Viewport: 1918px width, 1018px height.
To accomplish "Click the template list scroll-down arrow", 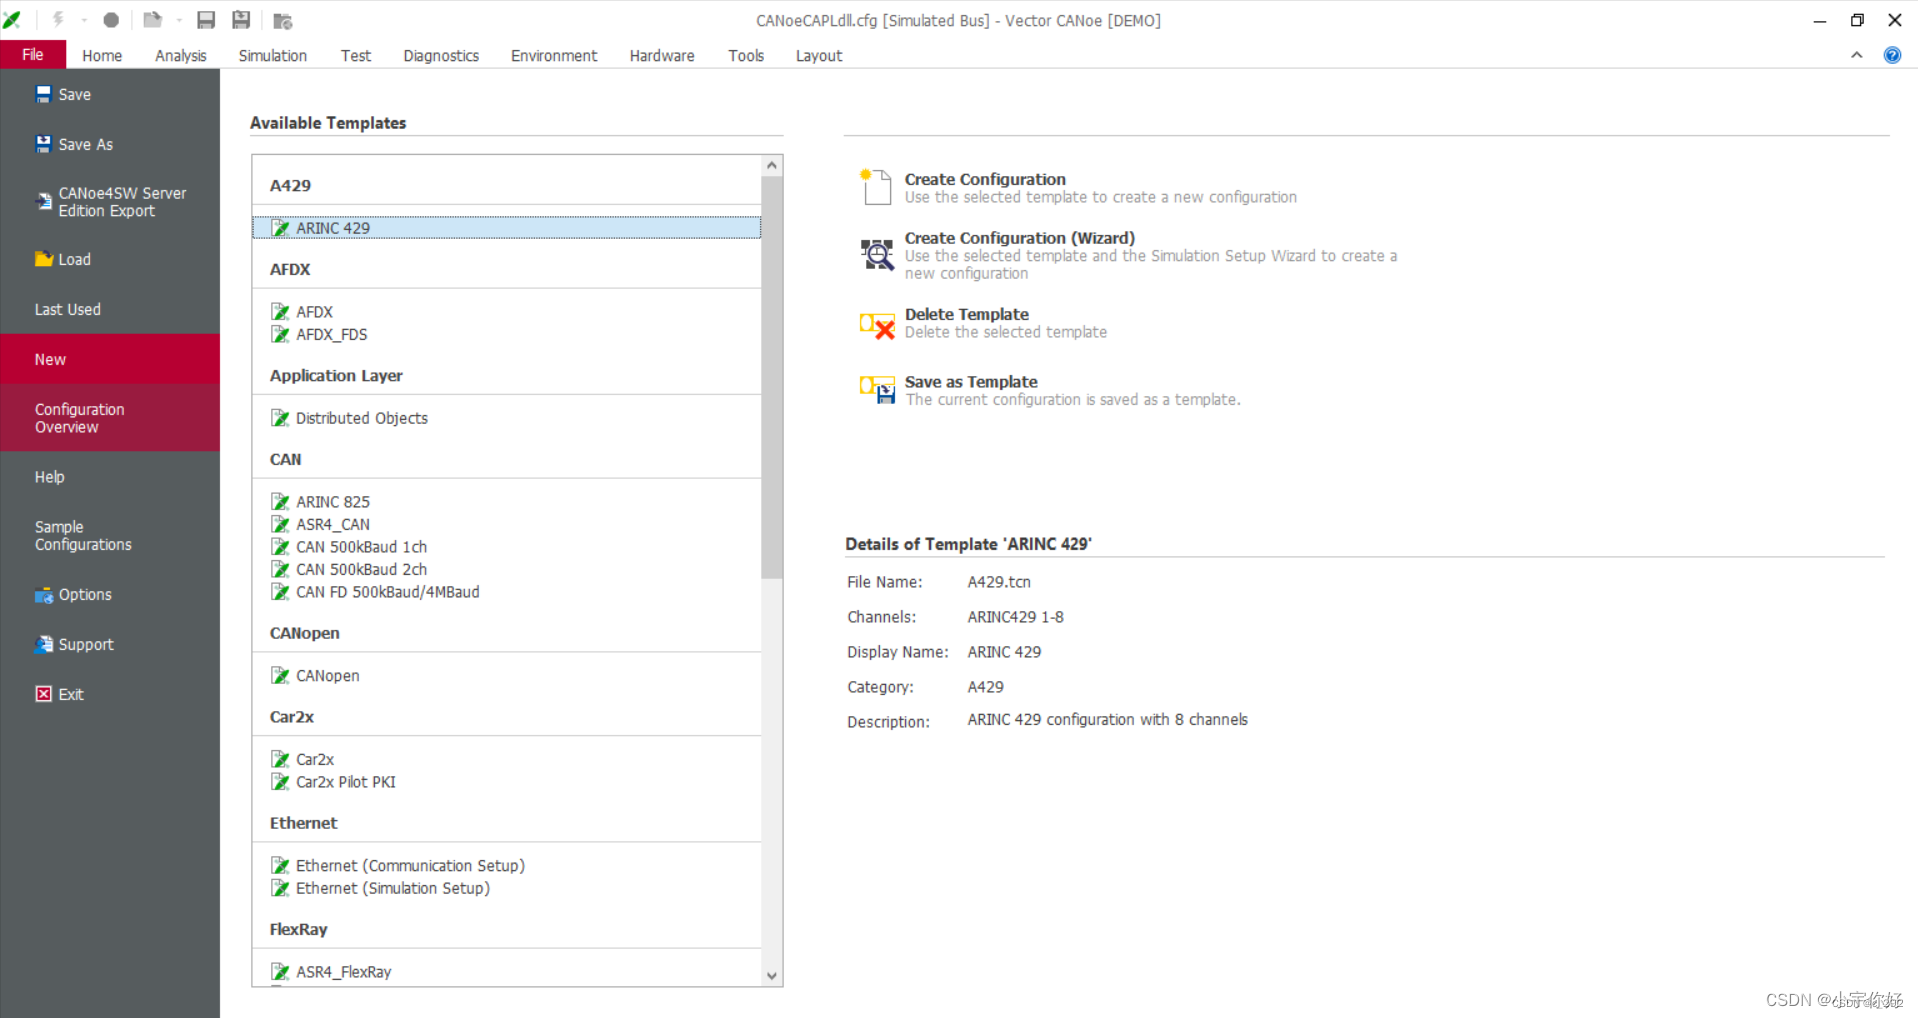I will [x=771, y=976].
